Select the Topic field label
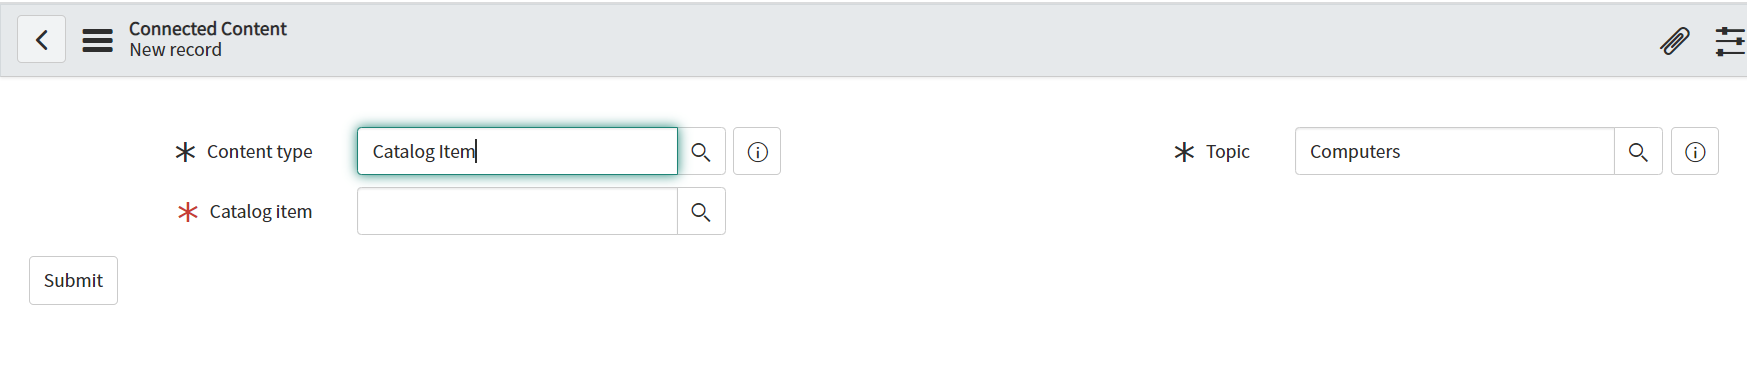This screenshot has width=1747, height=389. point(1228,152)
